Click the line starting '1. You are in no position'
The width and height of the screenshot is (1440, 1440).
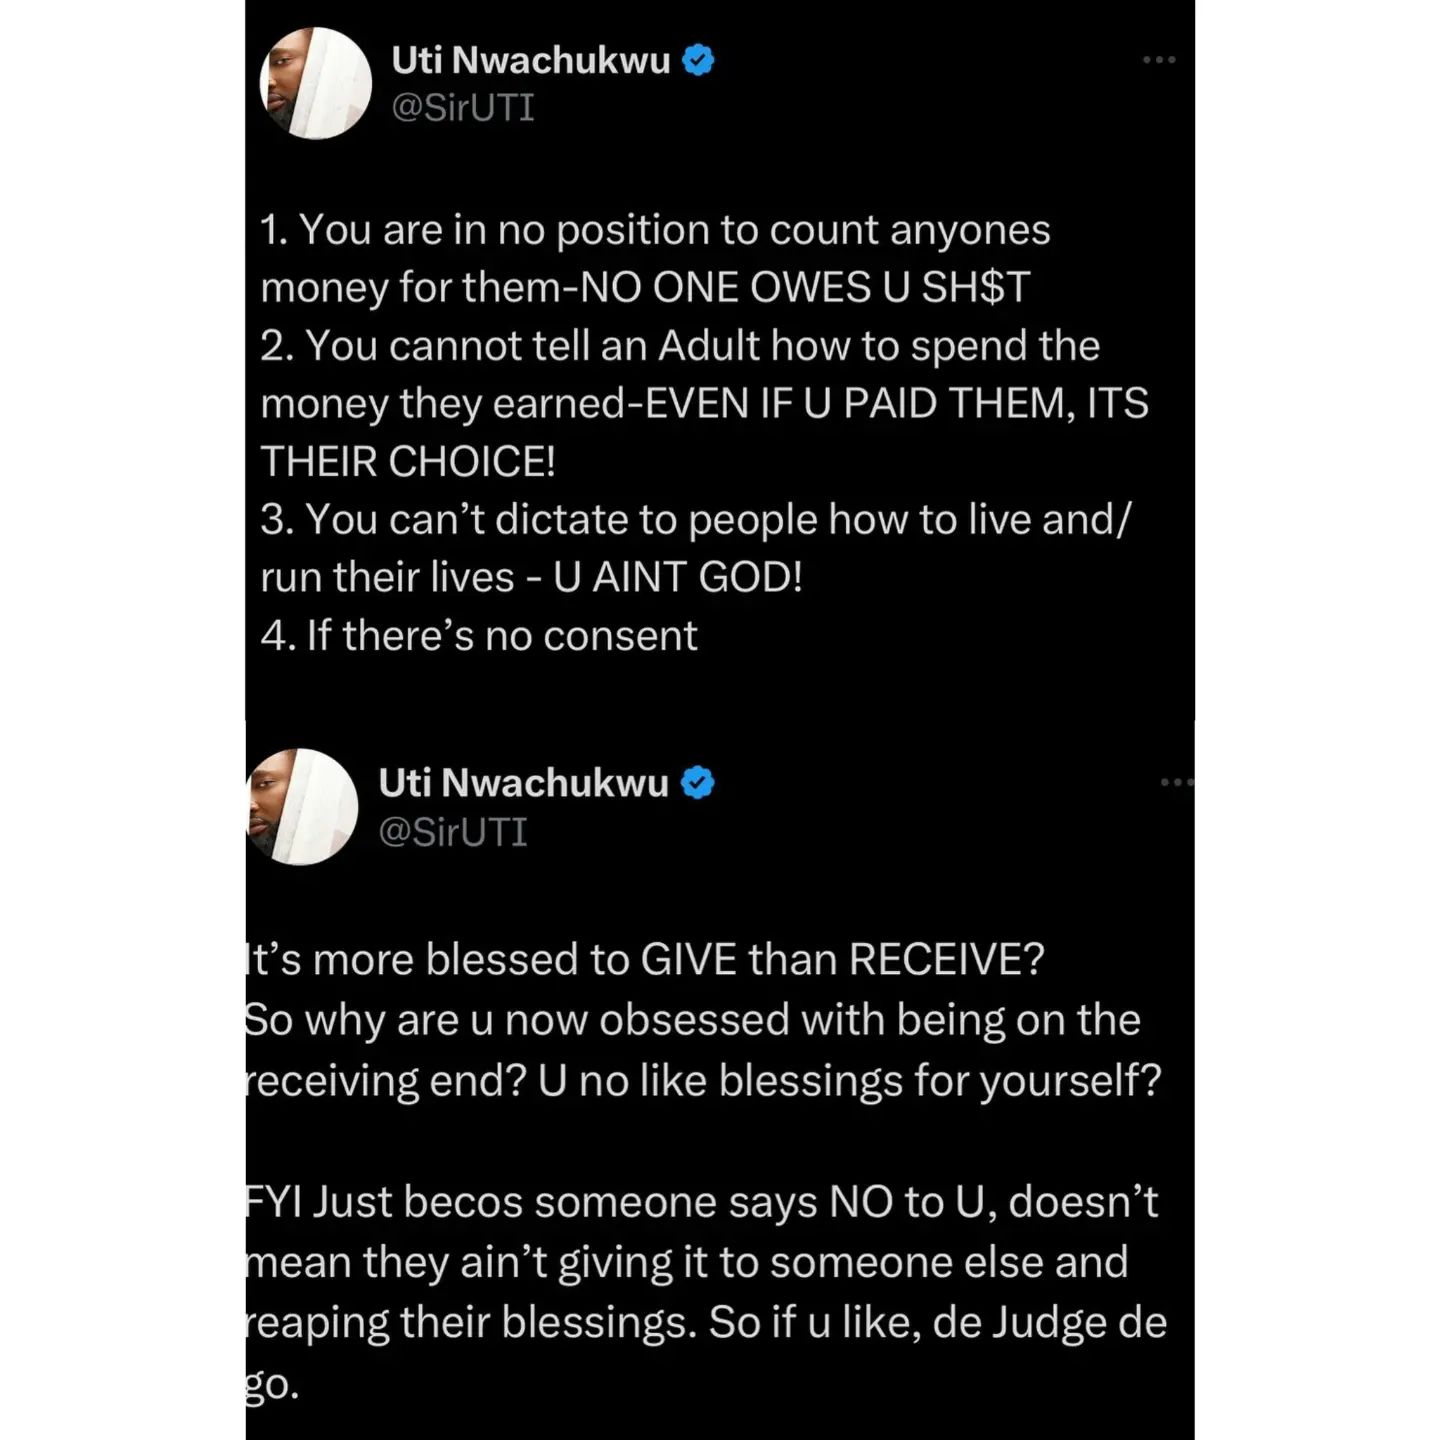pyautogui.click(x=655, y=230)
